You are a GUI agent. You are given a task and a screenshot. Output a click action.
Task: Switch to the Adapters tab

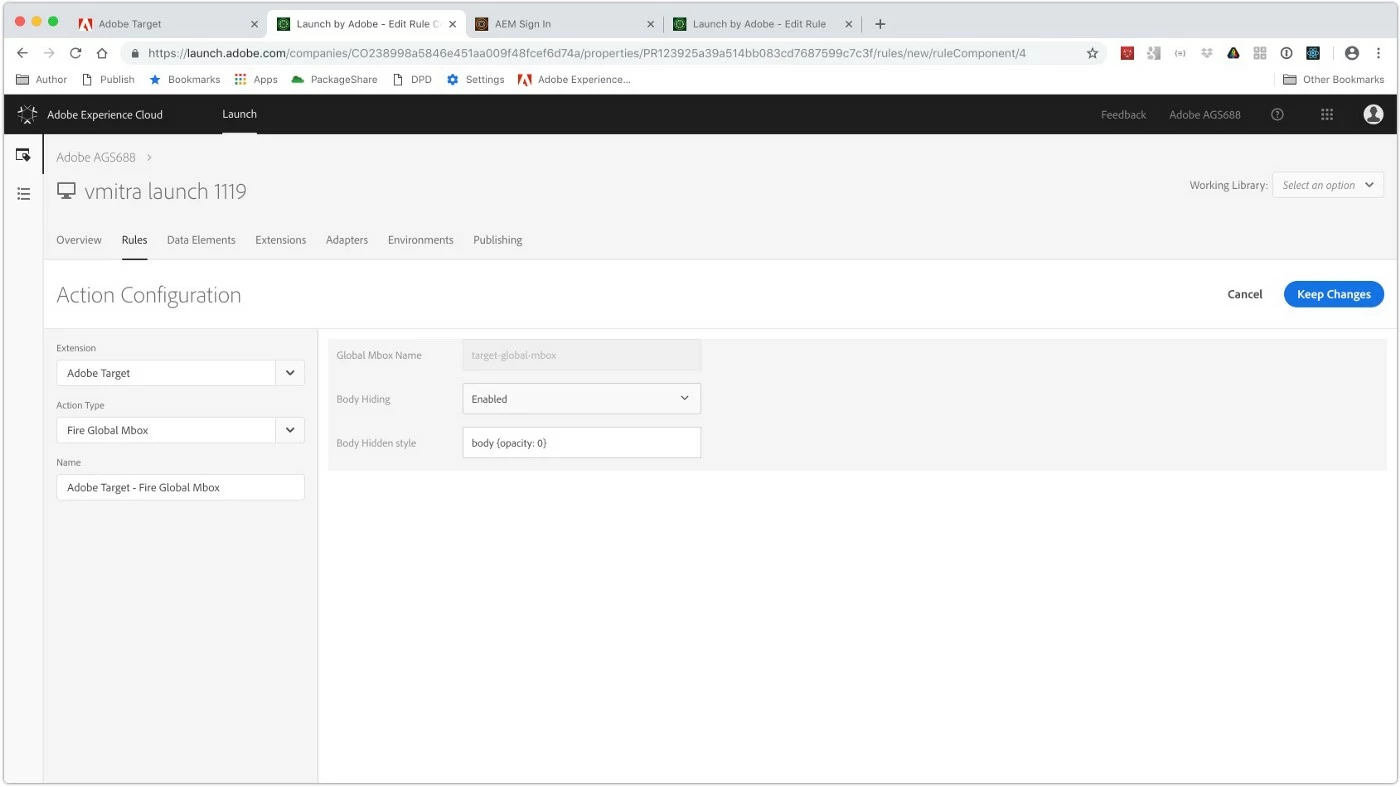pyautogui.click(x=347, y=240)
